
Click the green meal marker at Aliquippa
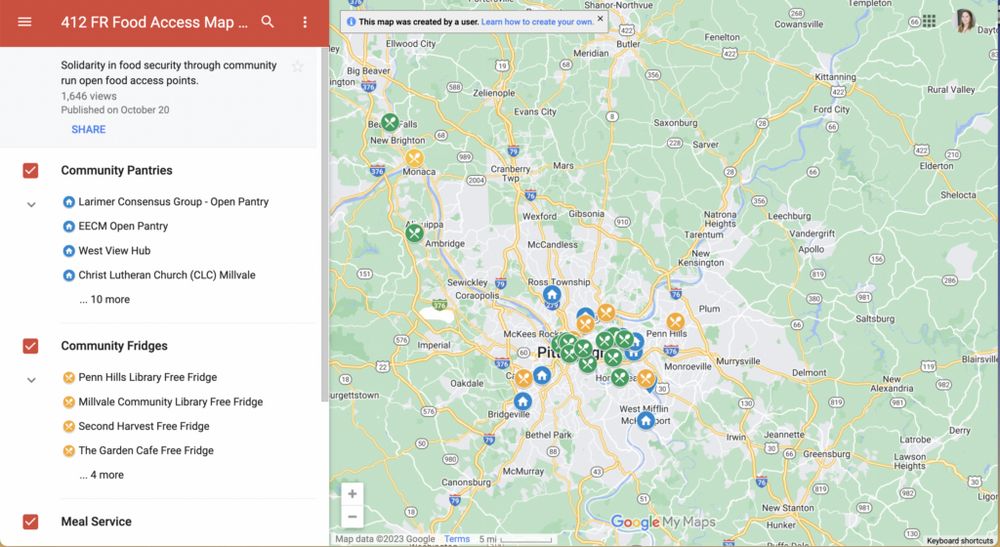[415, 233]
